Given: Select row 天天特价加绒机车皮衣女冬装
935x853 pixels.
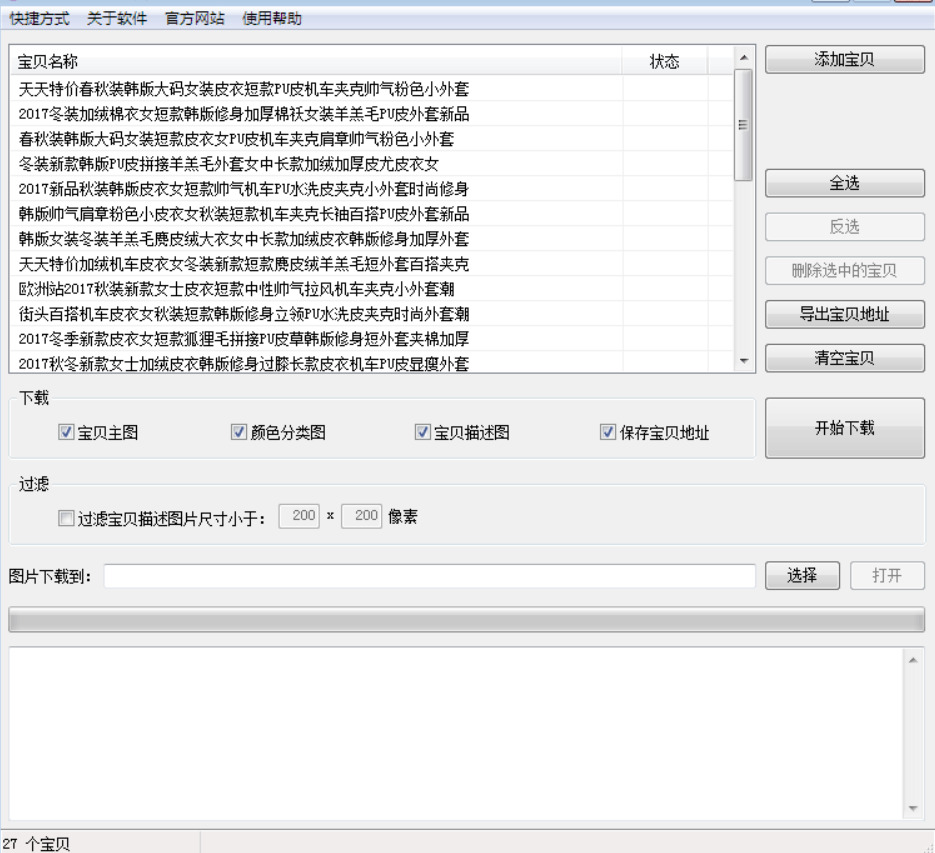Looking at the screenshot, I should coord(371,264).
